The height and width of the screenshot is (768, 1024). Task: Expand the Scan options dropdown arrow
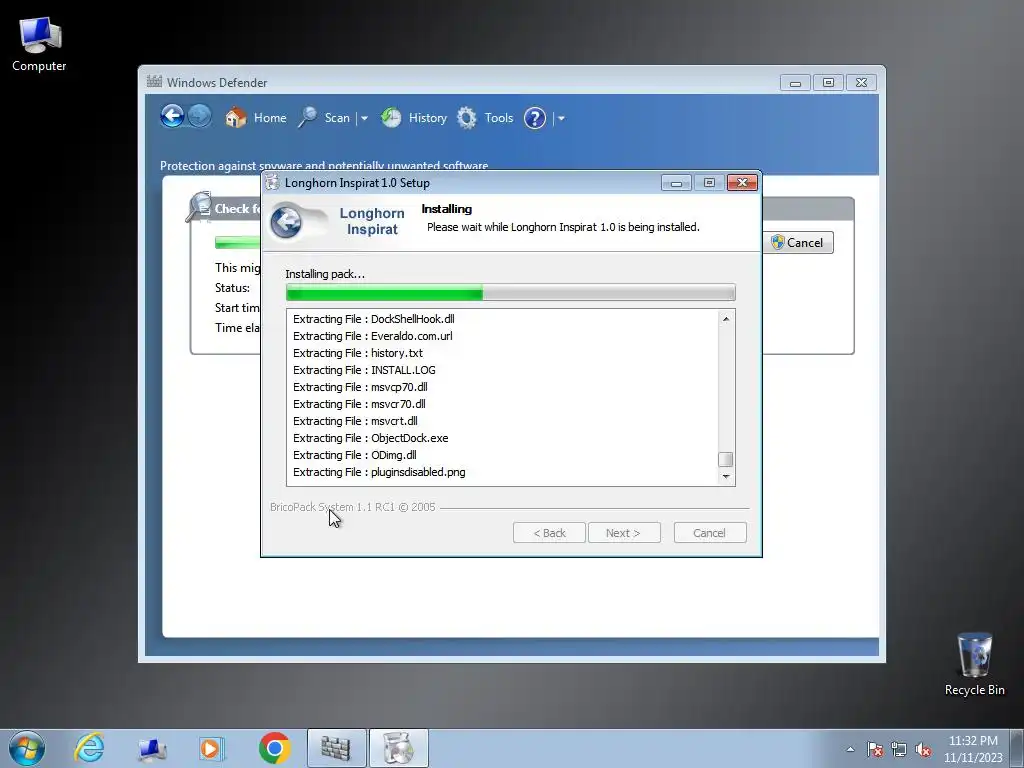364,118
